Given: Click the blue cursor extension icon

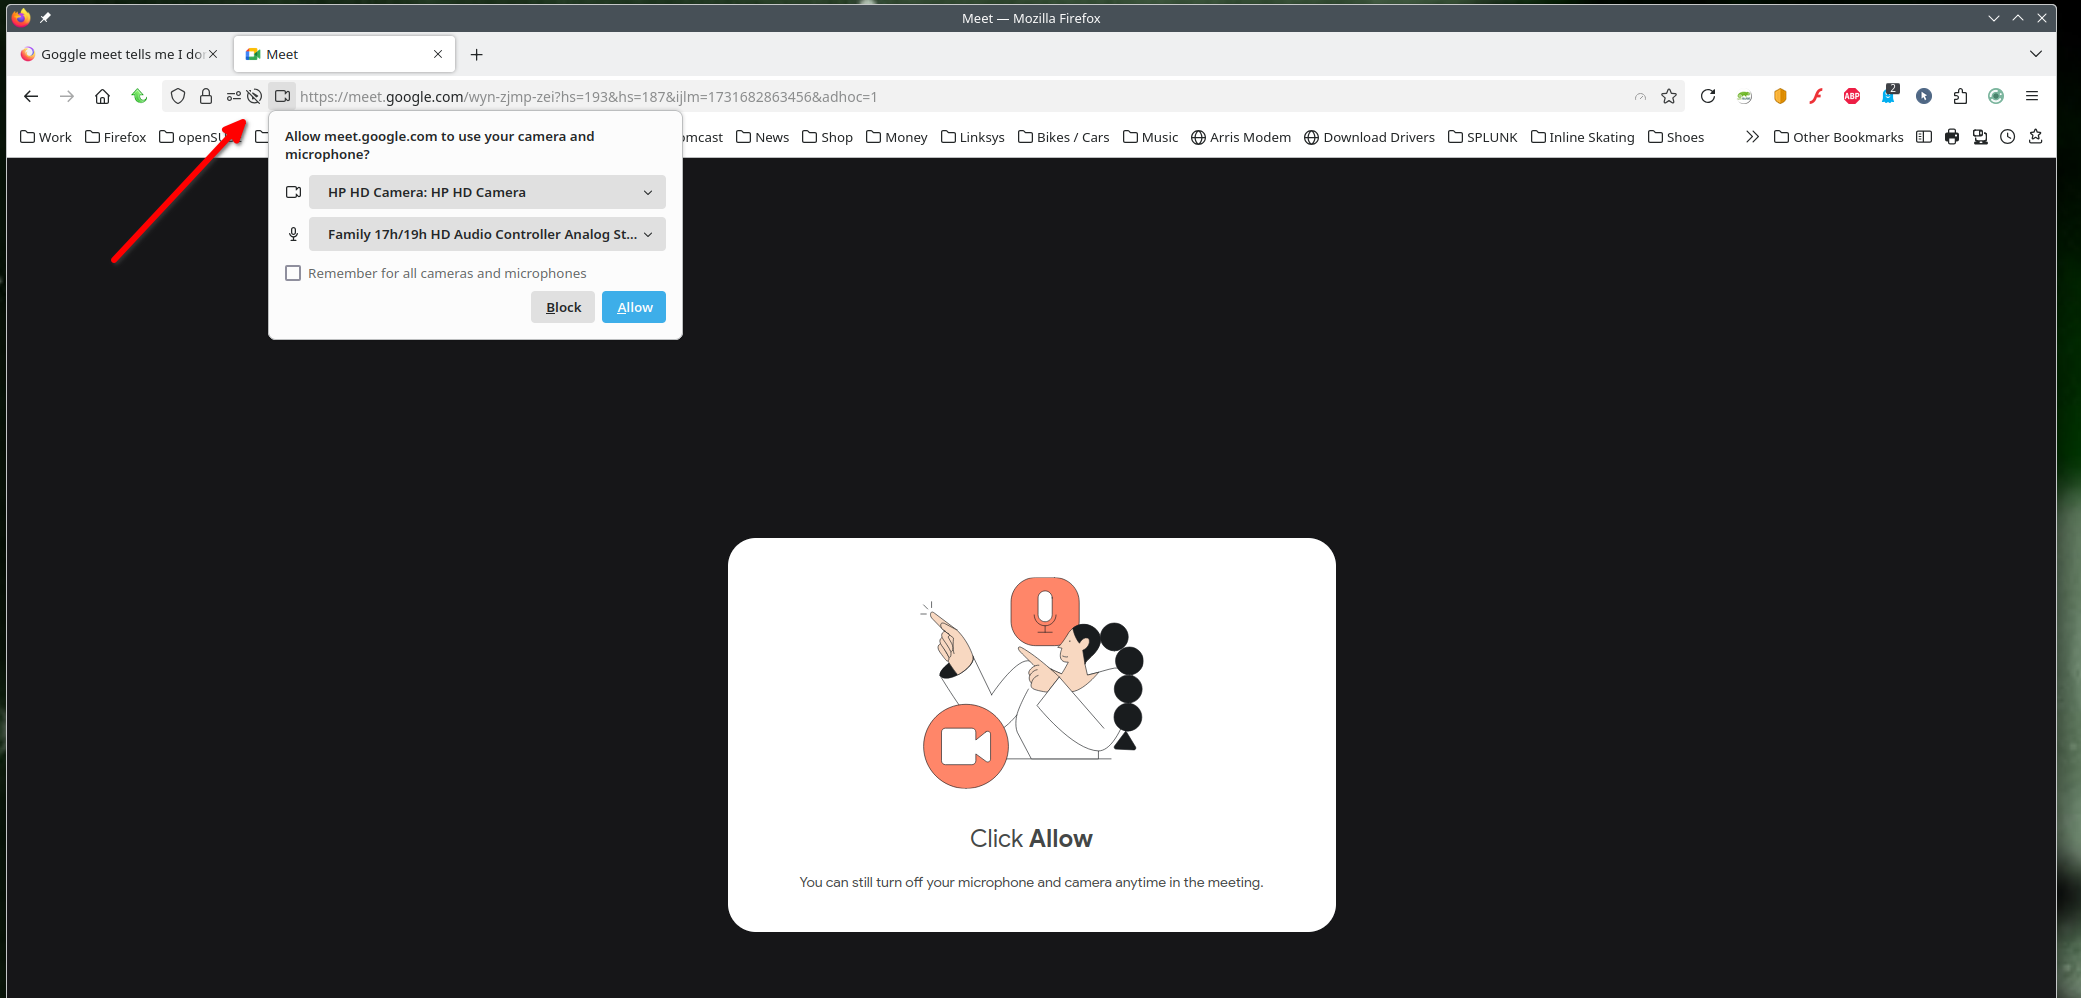Looking at the screenshot, I should (x=1924, y=96).
